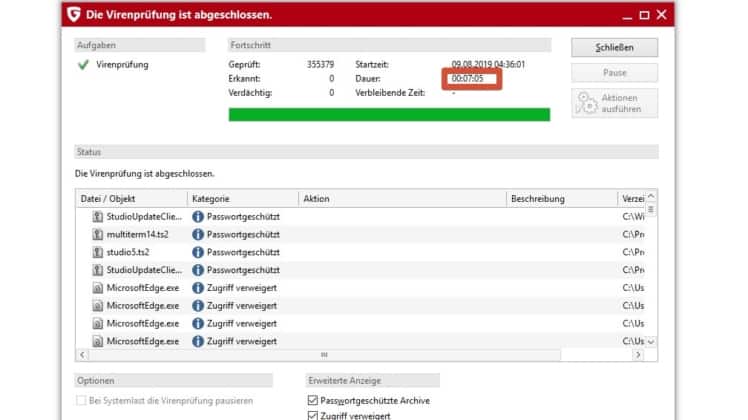Click the Aktionen ausführen button

point(614,103)
